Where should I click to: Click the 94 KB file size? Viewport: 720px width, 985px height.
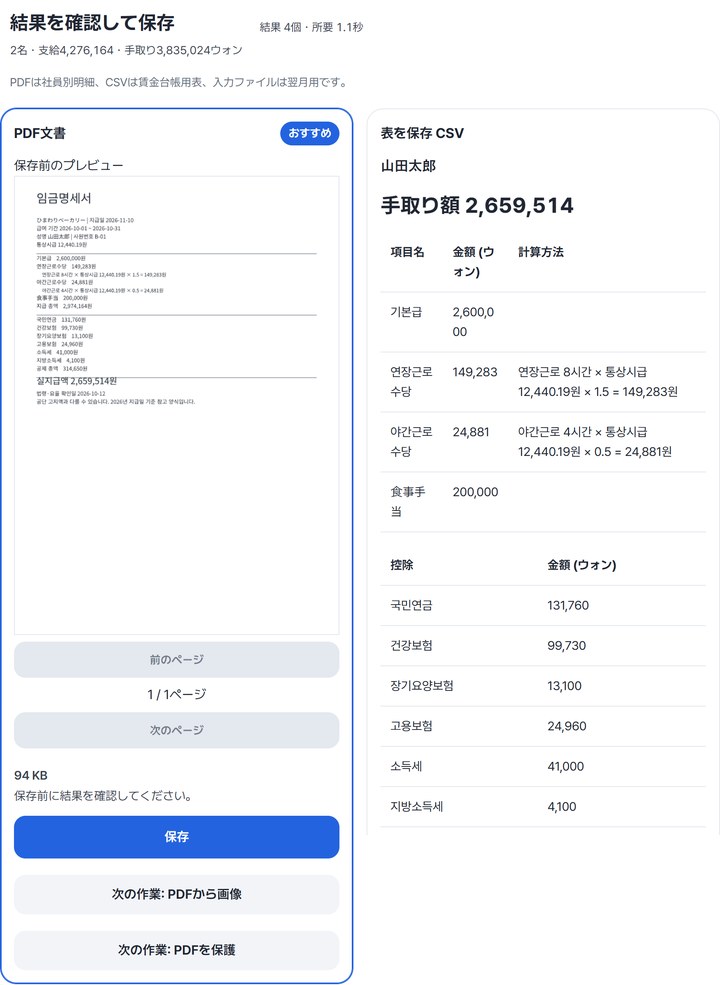(x=31, y=775)
